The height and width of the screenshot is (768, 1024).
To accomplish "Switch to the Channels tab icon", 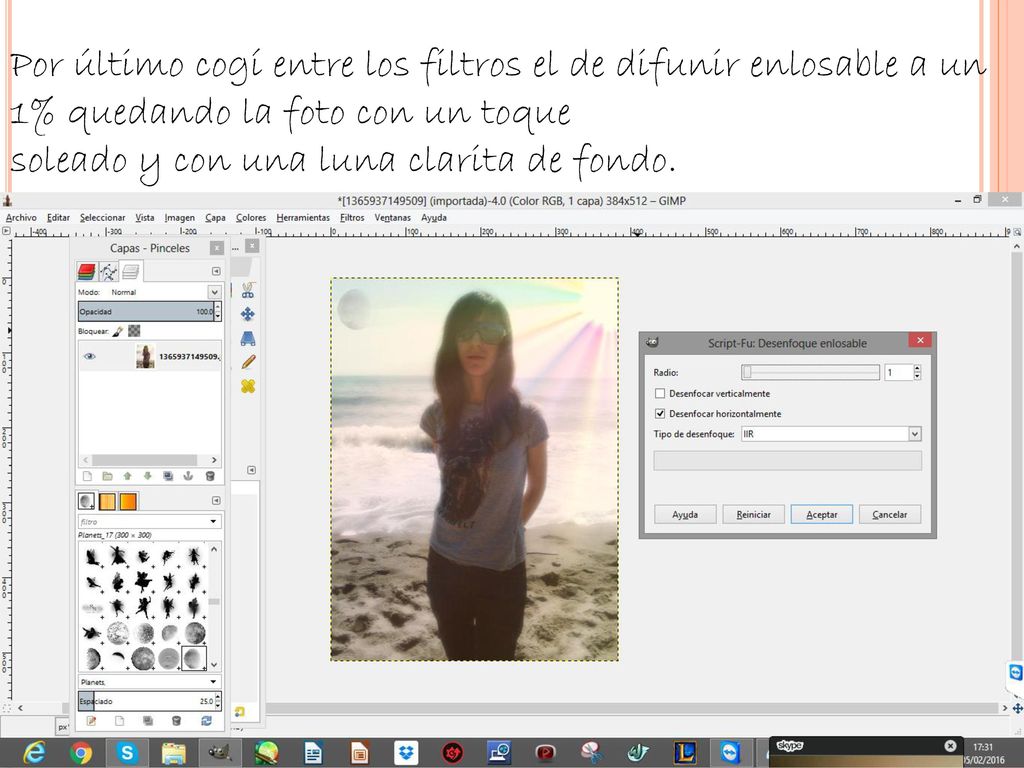I will tap(86, 271).
